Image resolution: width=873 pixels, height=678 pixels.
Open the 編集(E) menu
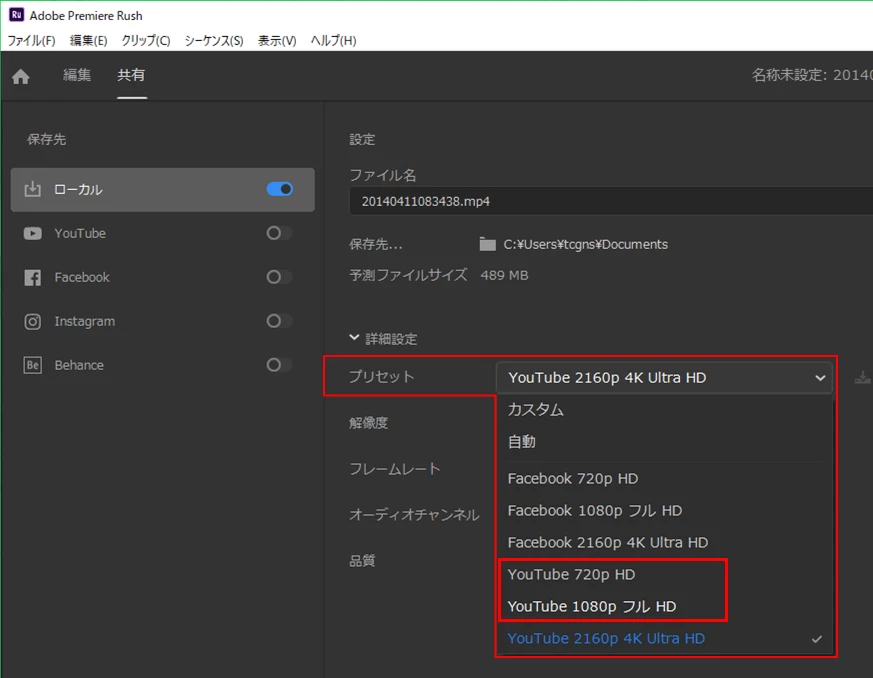(x=89, y=41)
